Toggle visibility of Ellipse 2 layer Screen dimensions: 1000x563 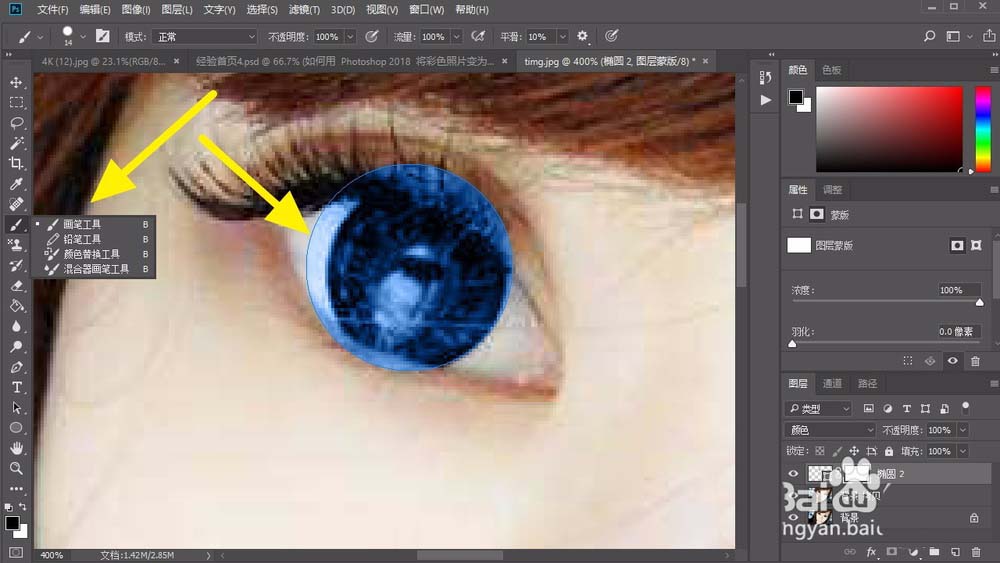pyautogui.click(x=793, y=474)
